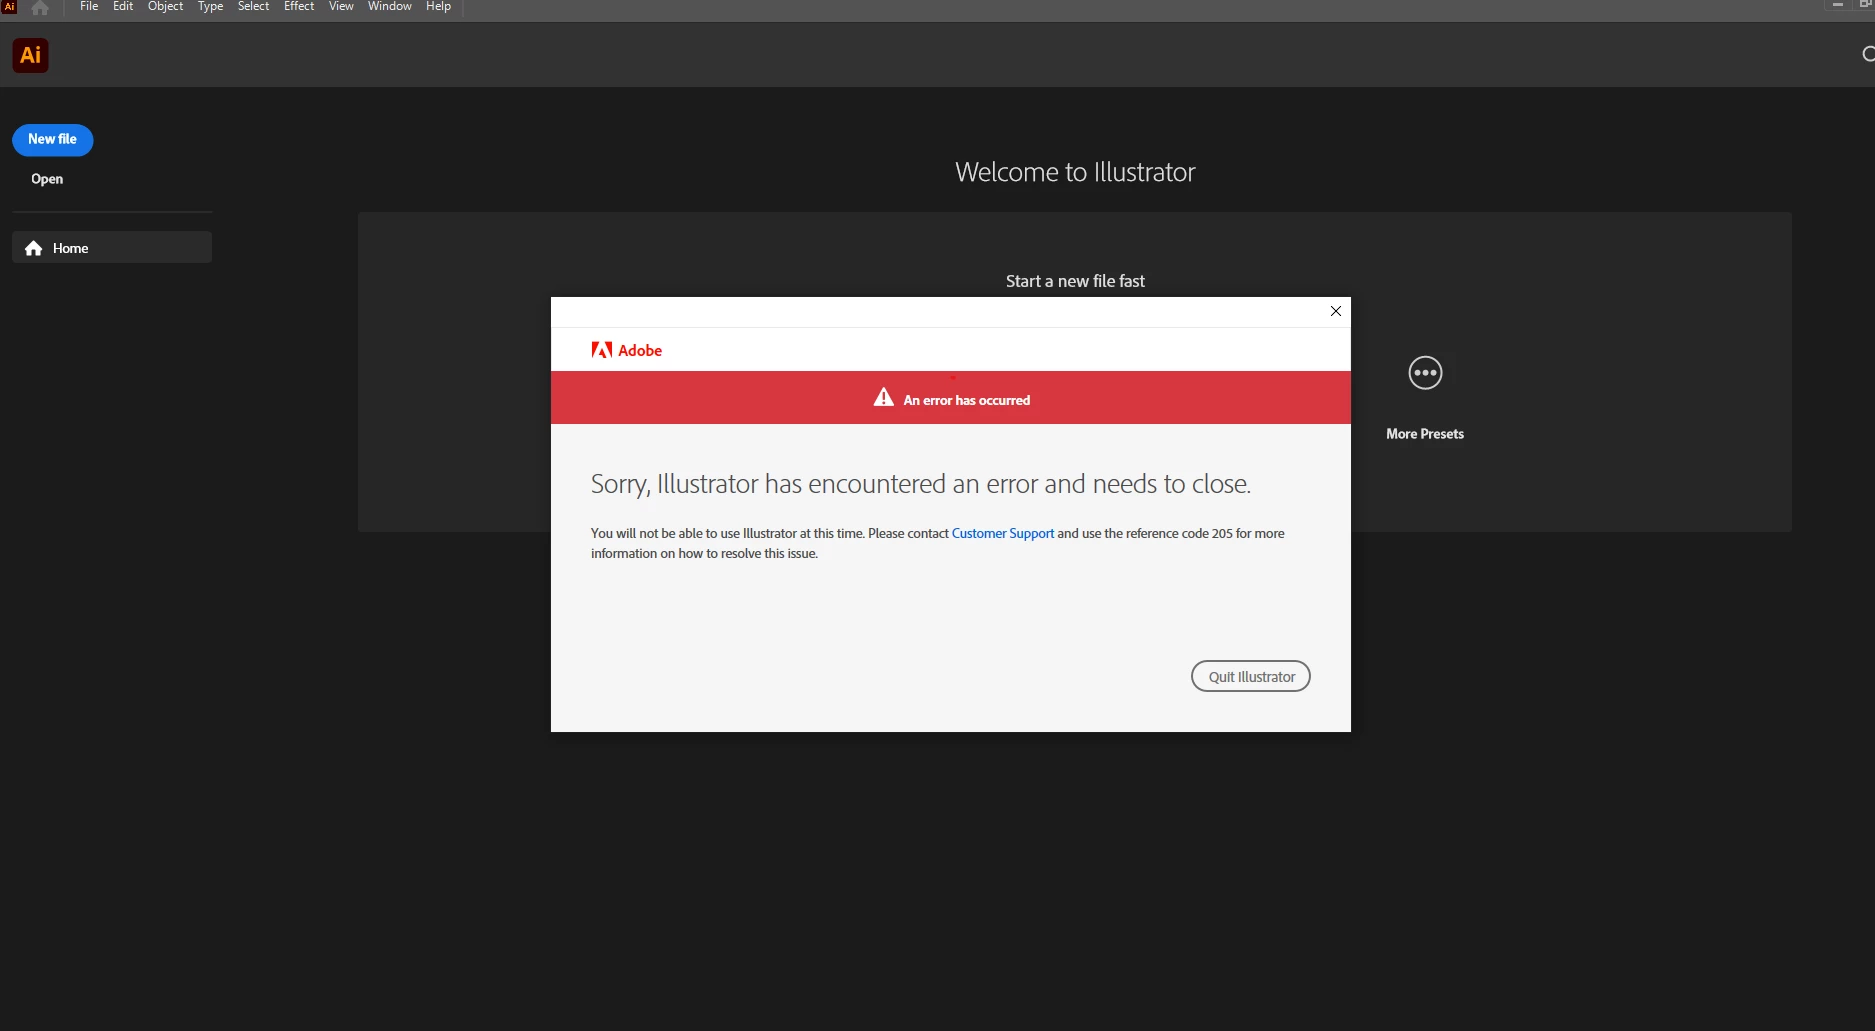Screen dimensions: 1875x1031
Task: Open the Window menu
Action: pos(390,6)
